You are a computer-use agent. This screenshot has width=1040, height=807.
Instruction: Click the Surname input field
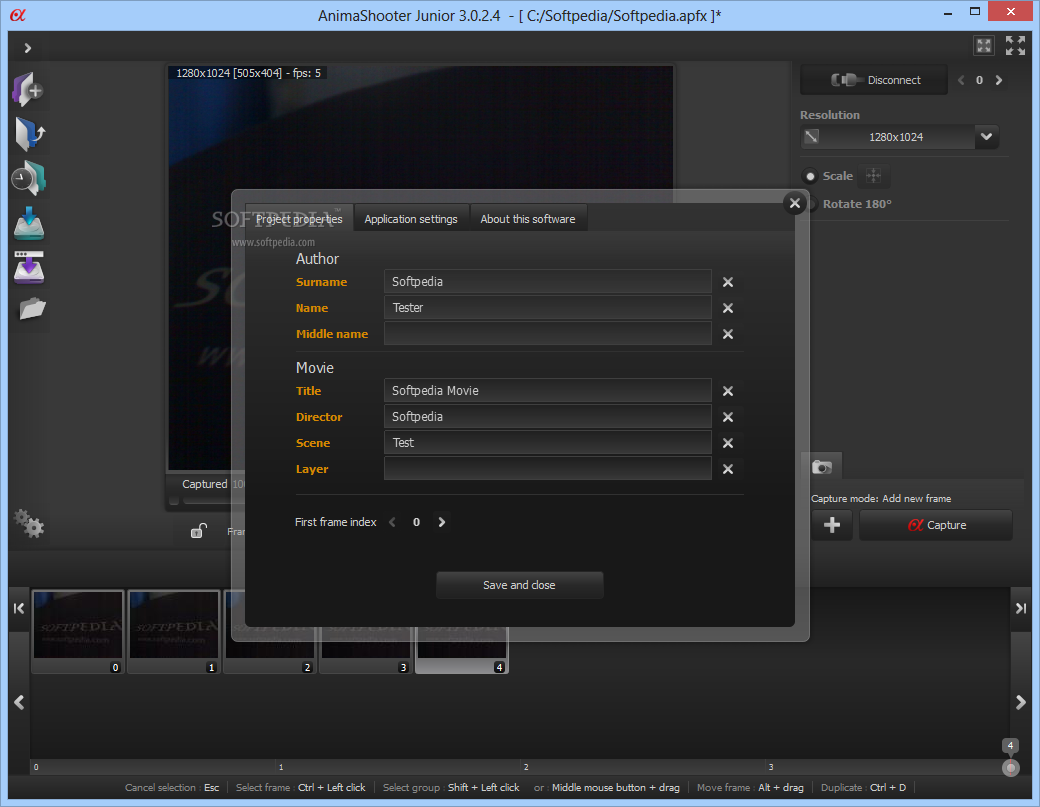click(547, 281)
